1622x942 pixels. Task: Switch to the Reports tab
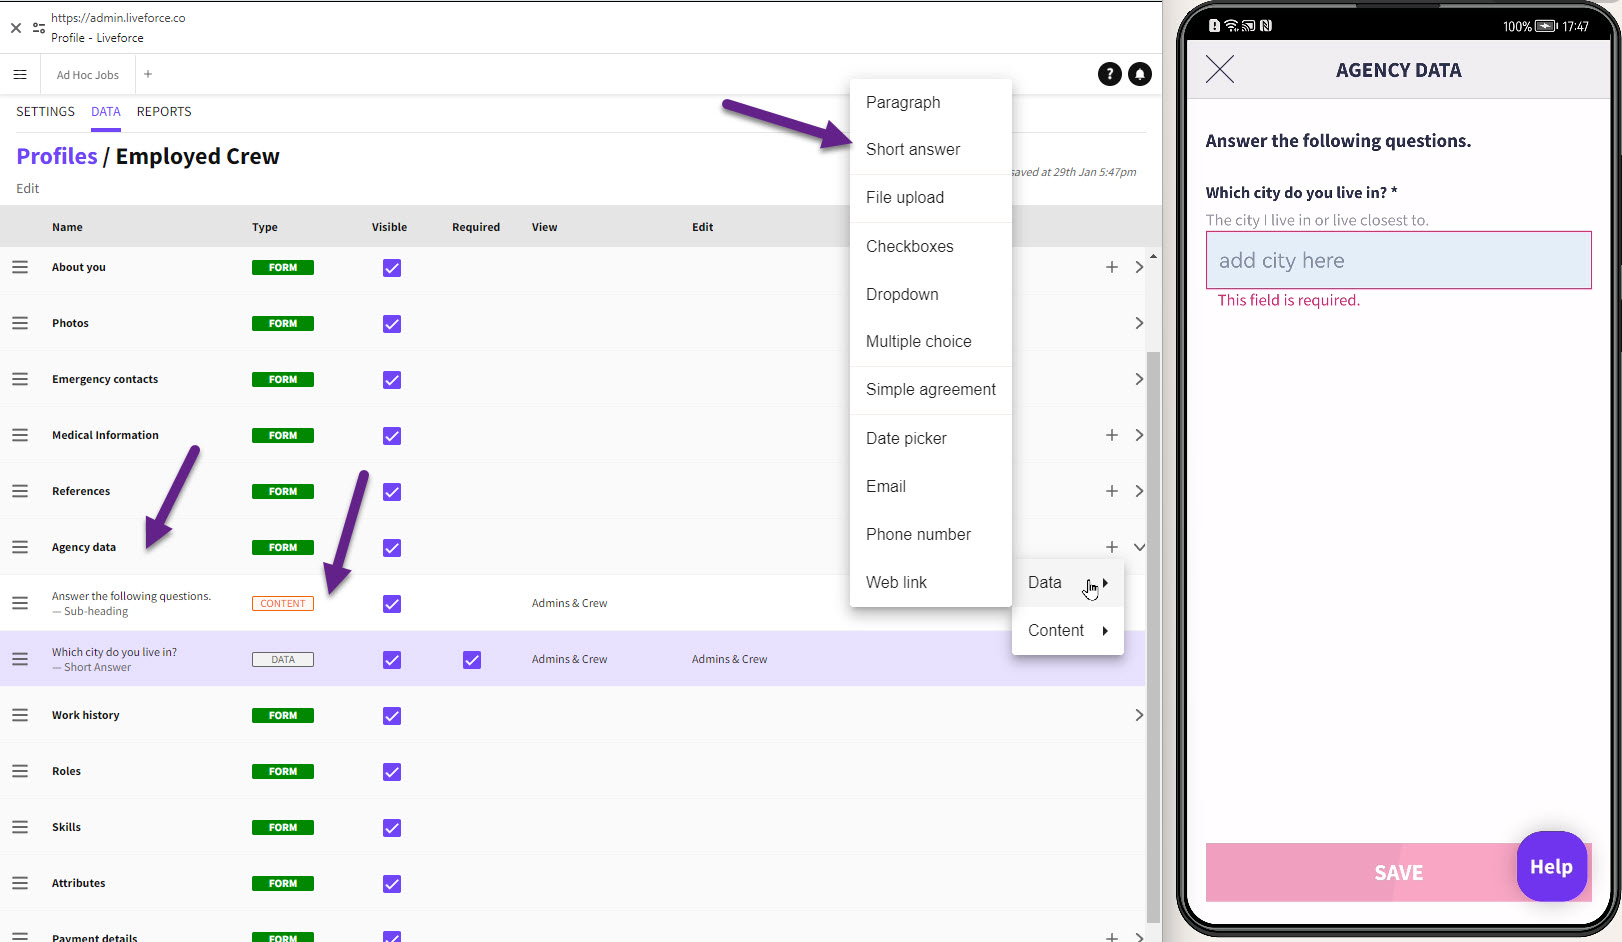(x=164, y=112)
